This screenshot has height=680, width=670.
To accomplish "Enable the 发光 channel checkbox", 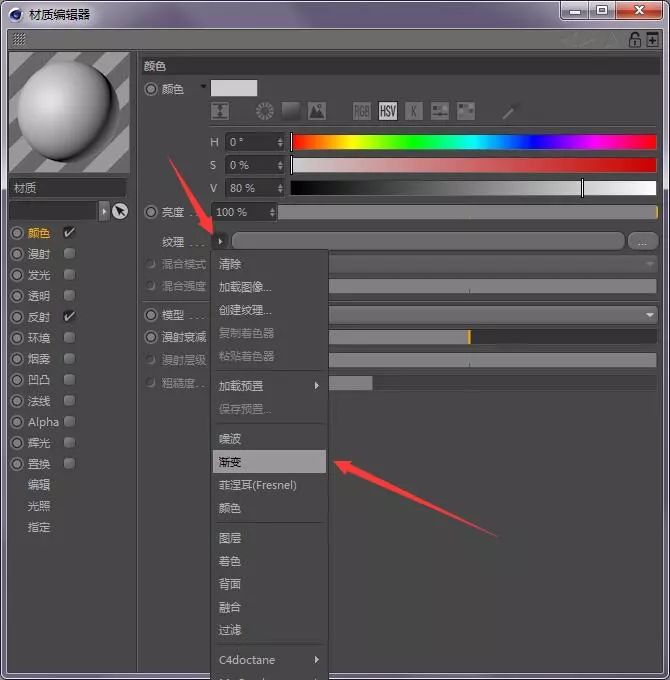I will (x=69, y=275).
